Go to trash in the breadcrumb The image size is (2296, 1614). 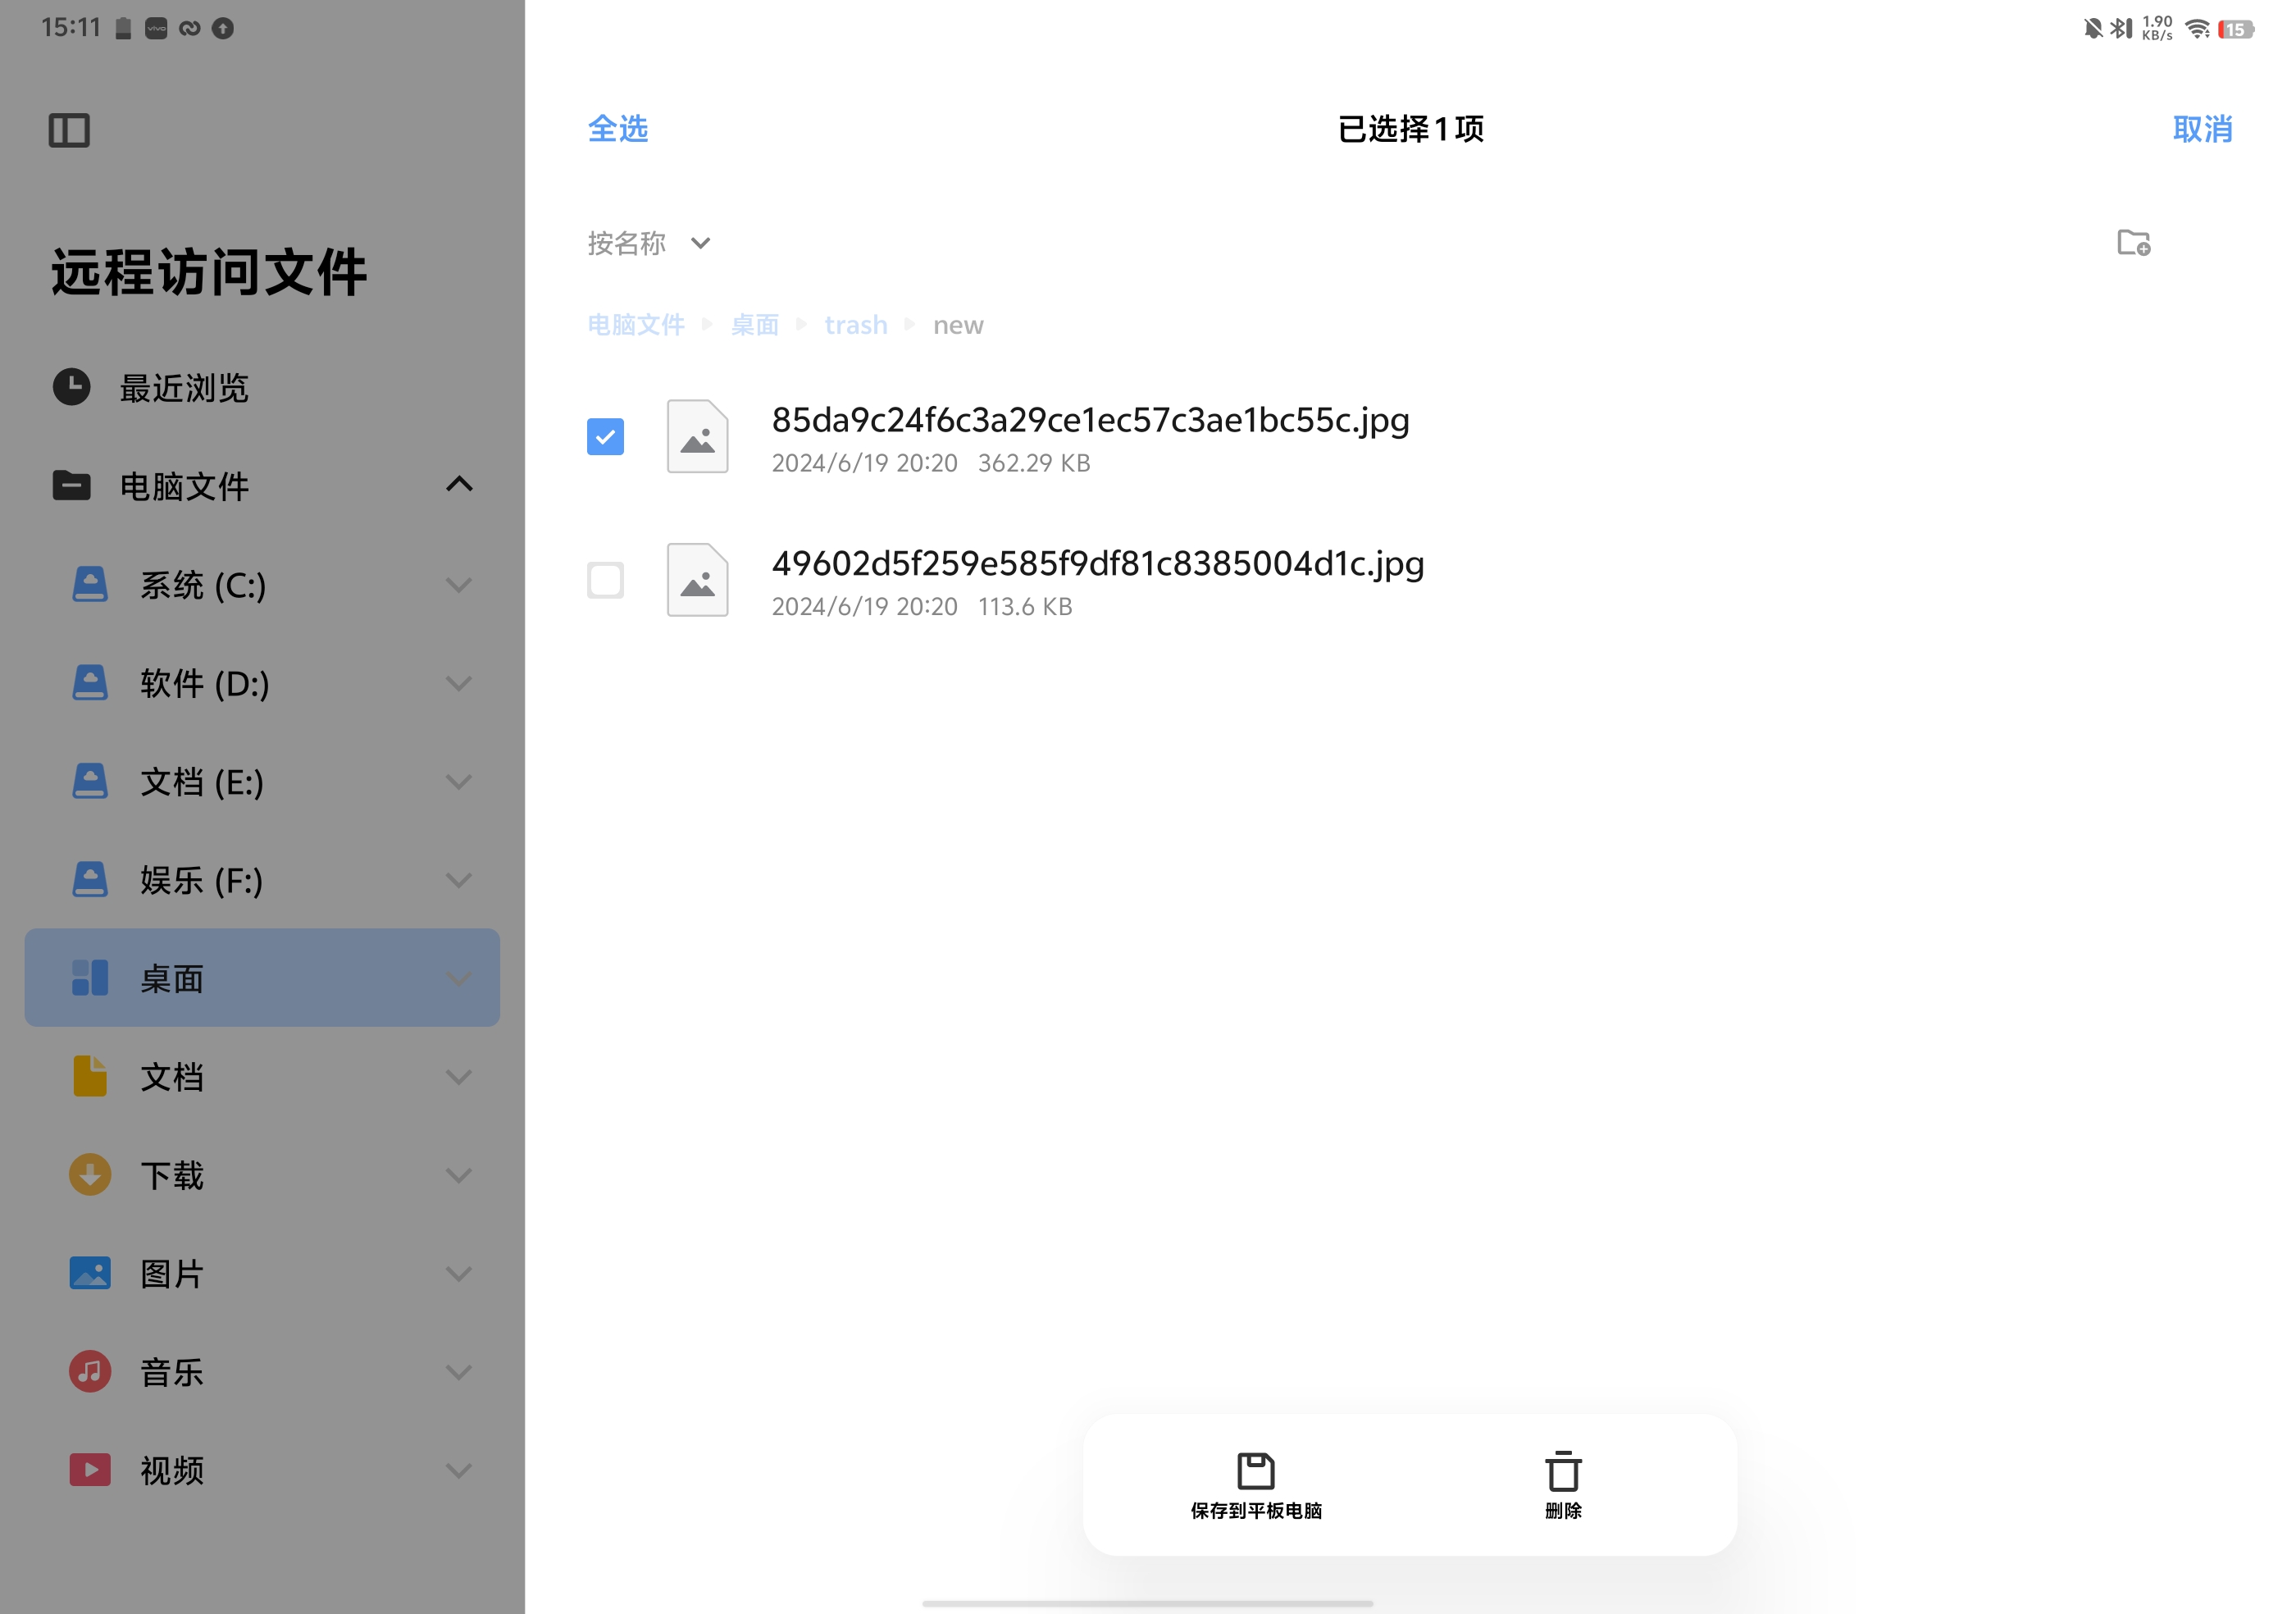tap(855, 325)
